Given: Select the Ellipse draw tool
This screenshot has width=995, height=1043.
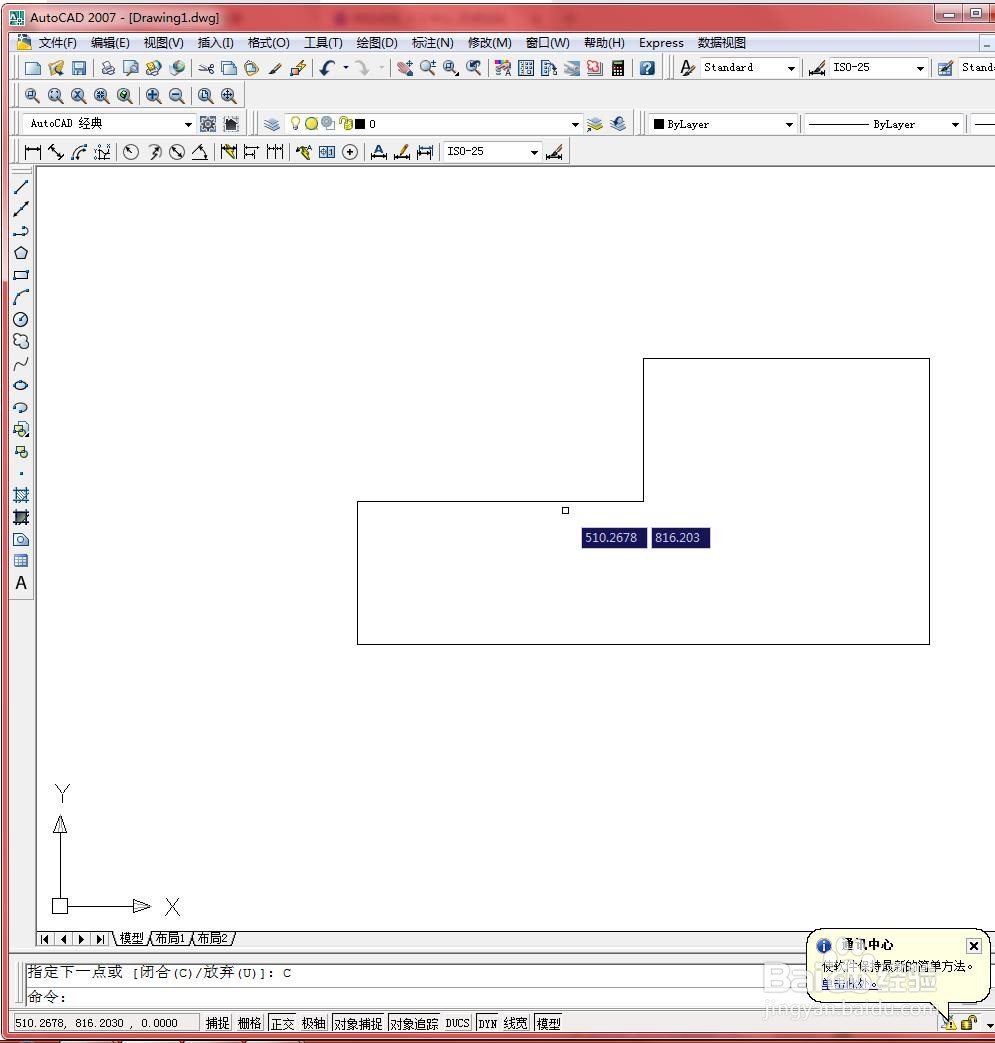Looking at the screenshot, I should (21, 385).
